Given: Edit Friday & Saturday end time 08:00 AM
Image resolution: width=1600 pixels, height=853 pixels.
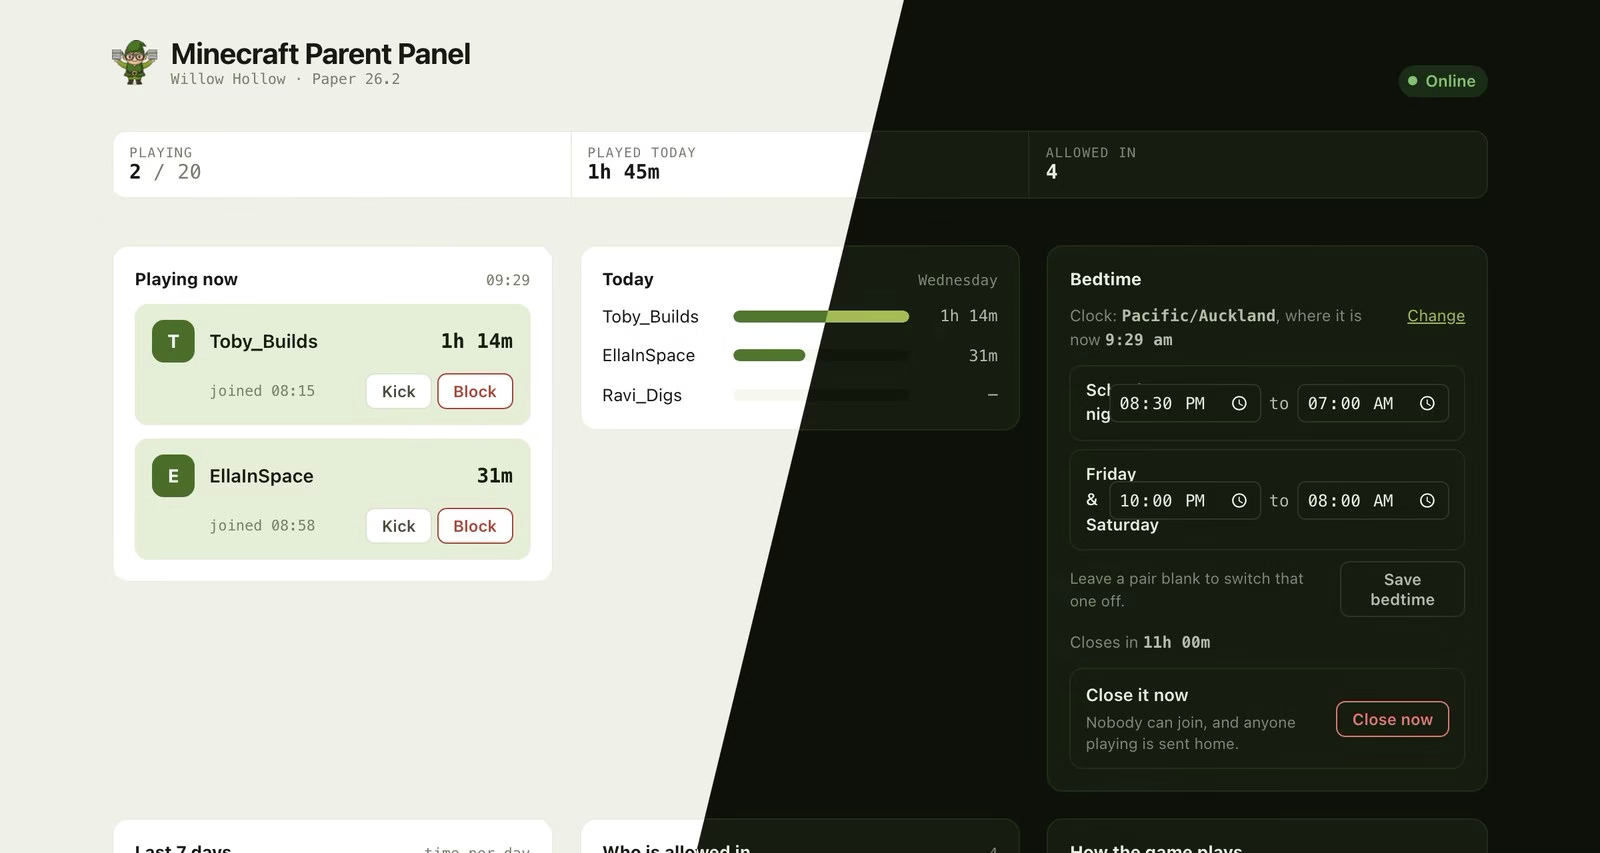Looking at the screenshot, I should (1373, 500).
